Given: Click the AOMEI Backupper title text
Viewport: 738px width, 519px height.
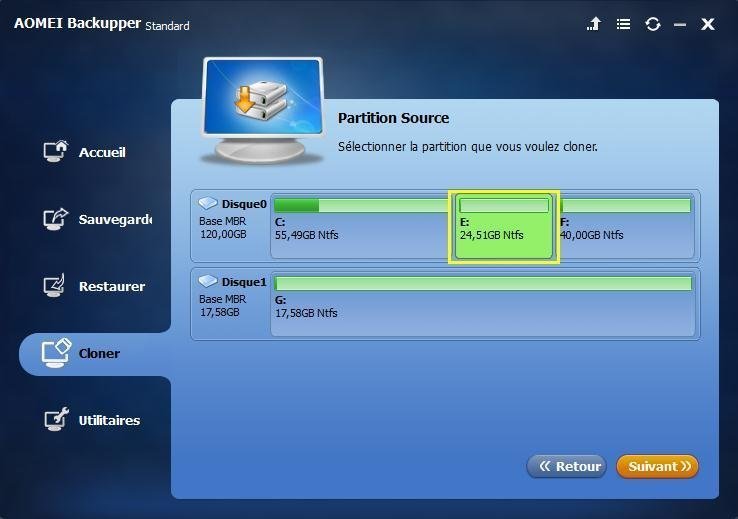Looking at the screenshot, I should (78, 23).
